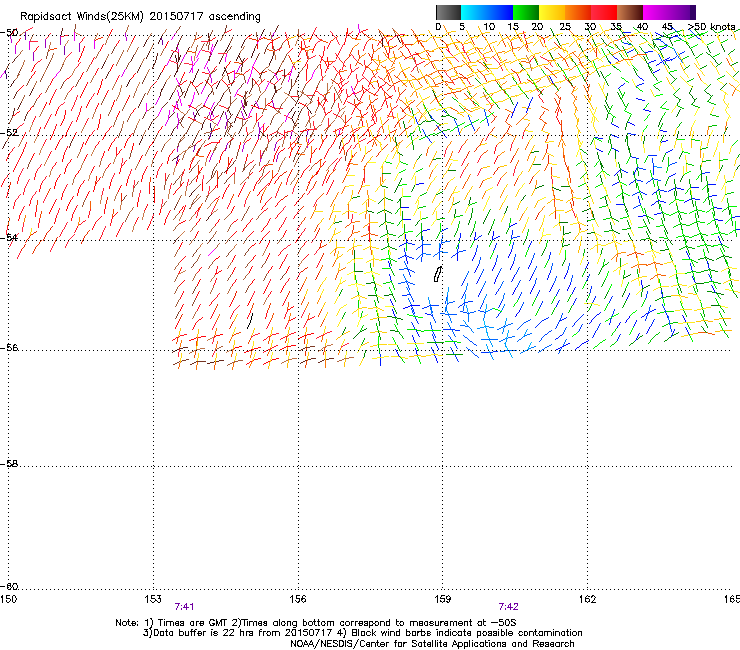Click the '-50' latitude axis label
740x650 pixels.
click(9, 33)
